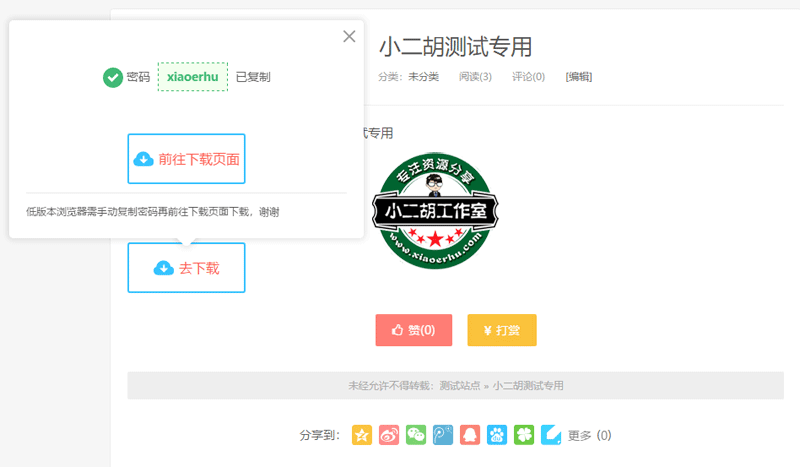Open the 未分类 category link
Viewport: 800px width, 467px height.
[x=423, y=77]
